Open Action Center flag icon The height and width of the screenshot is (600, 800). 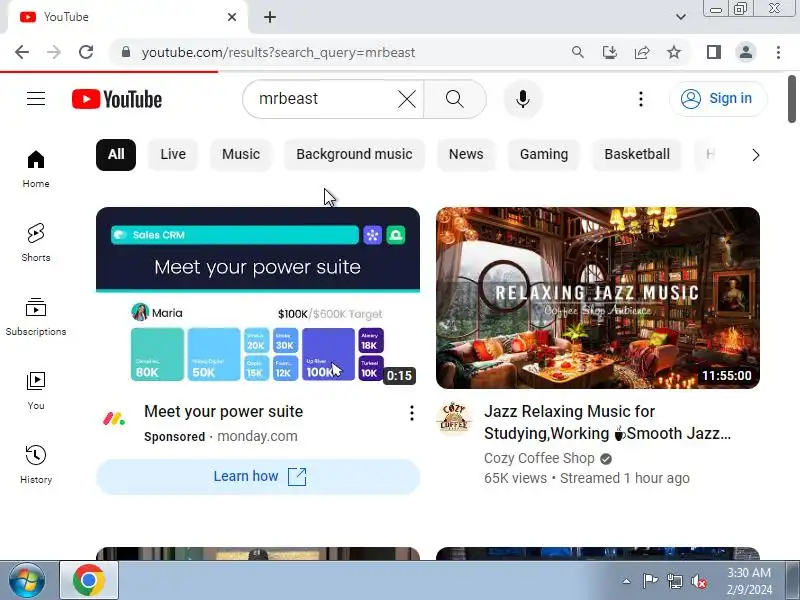(650, 581)
